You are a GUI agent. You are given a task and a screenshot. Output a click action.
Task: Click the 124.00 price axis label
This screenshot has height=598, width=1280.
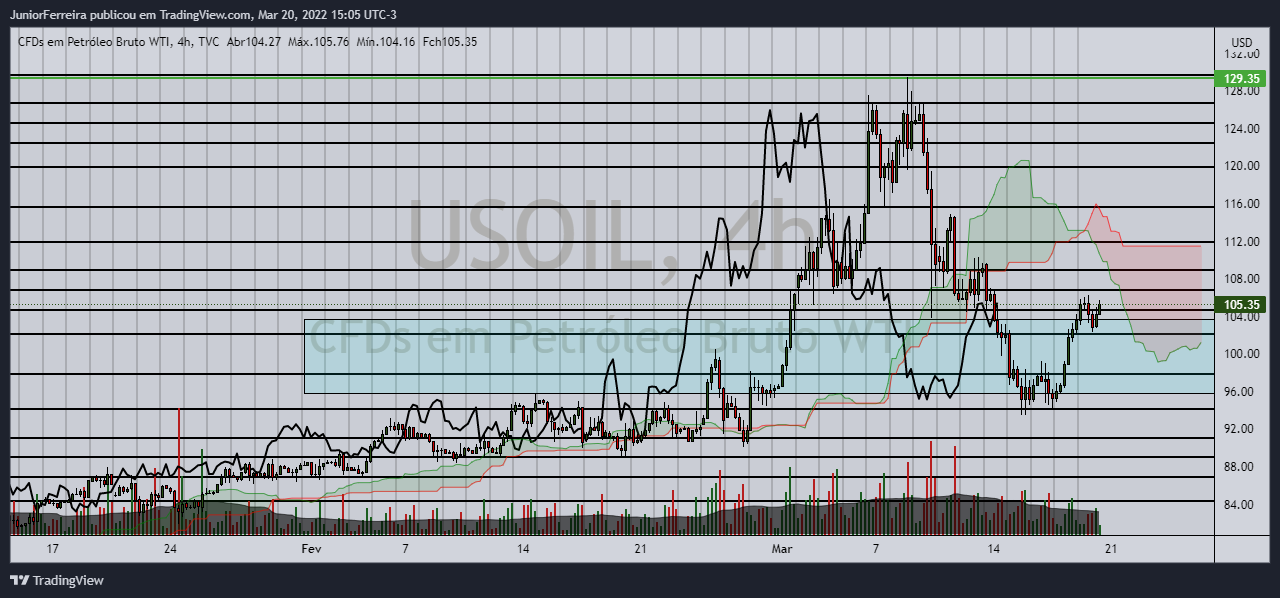click(1243, 129)
